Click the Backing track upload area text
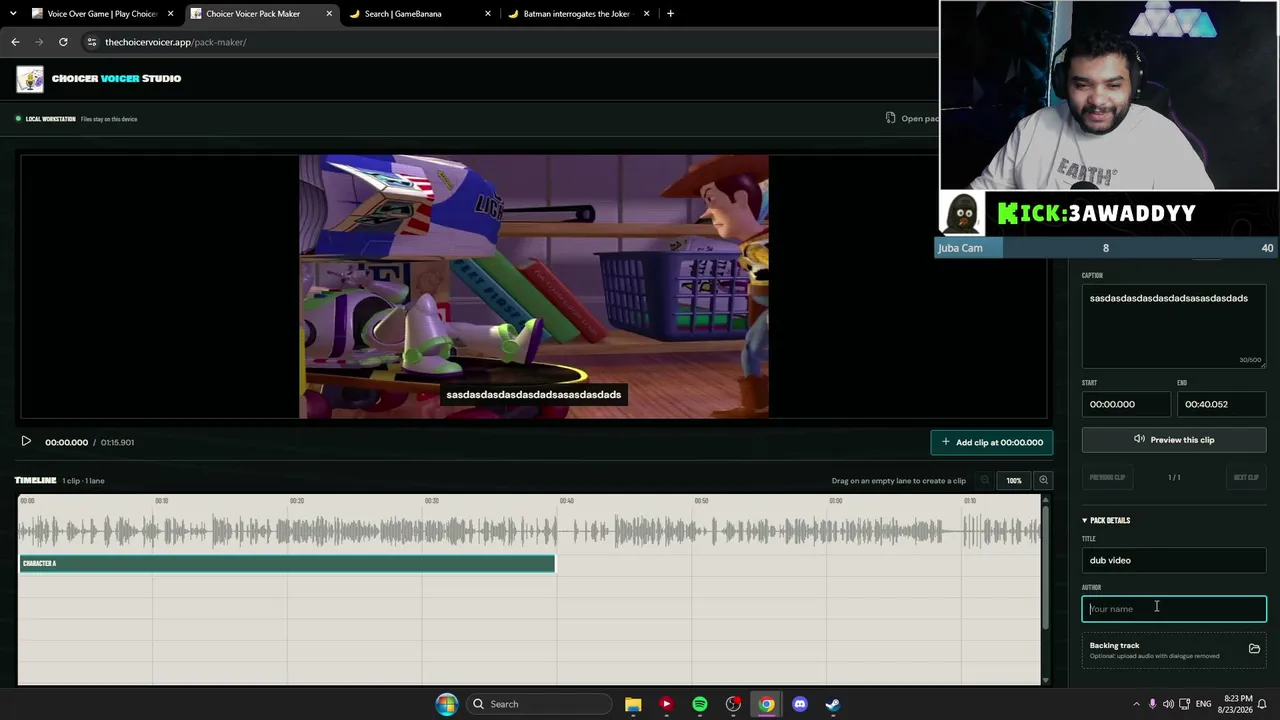 coord(1154,650)
